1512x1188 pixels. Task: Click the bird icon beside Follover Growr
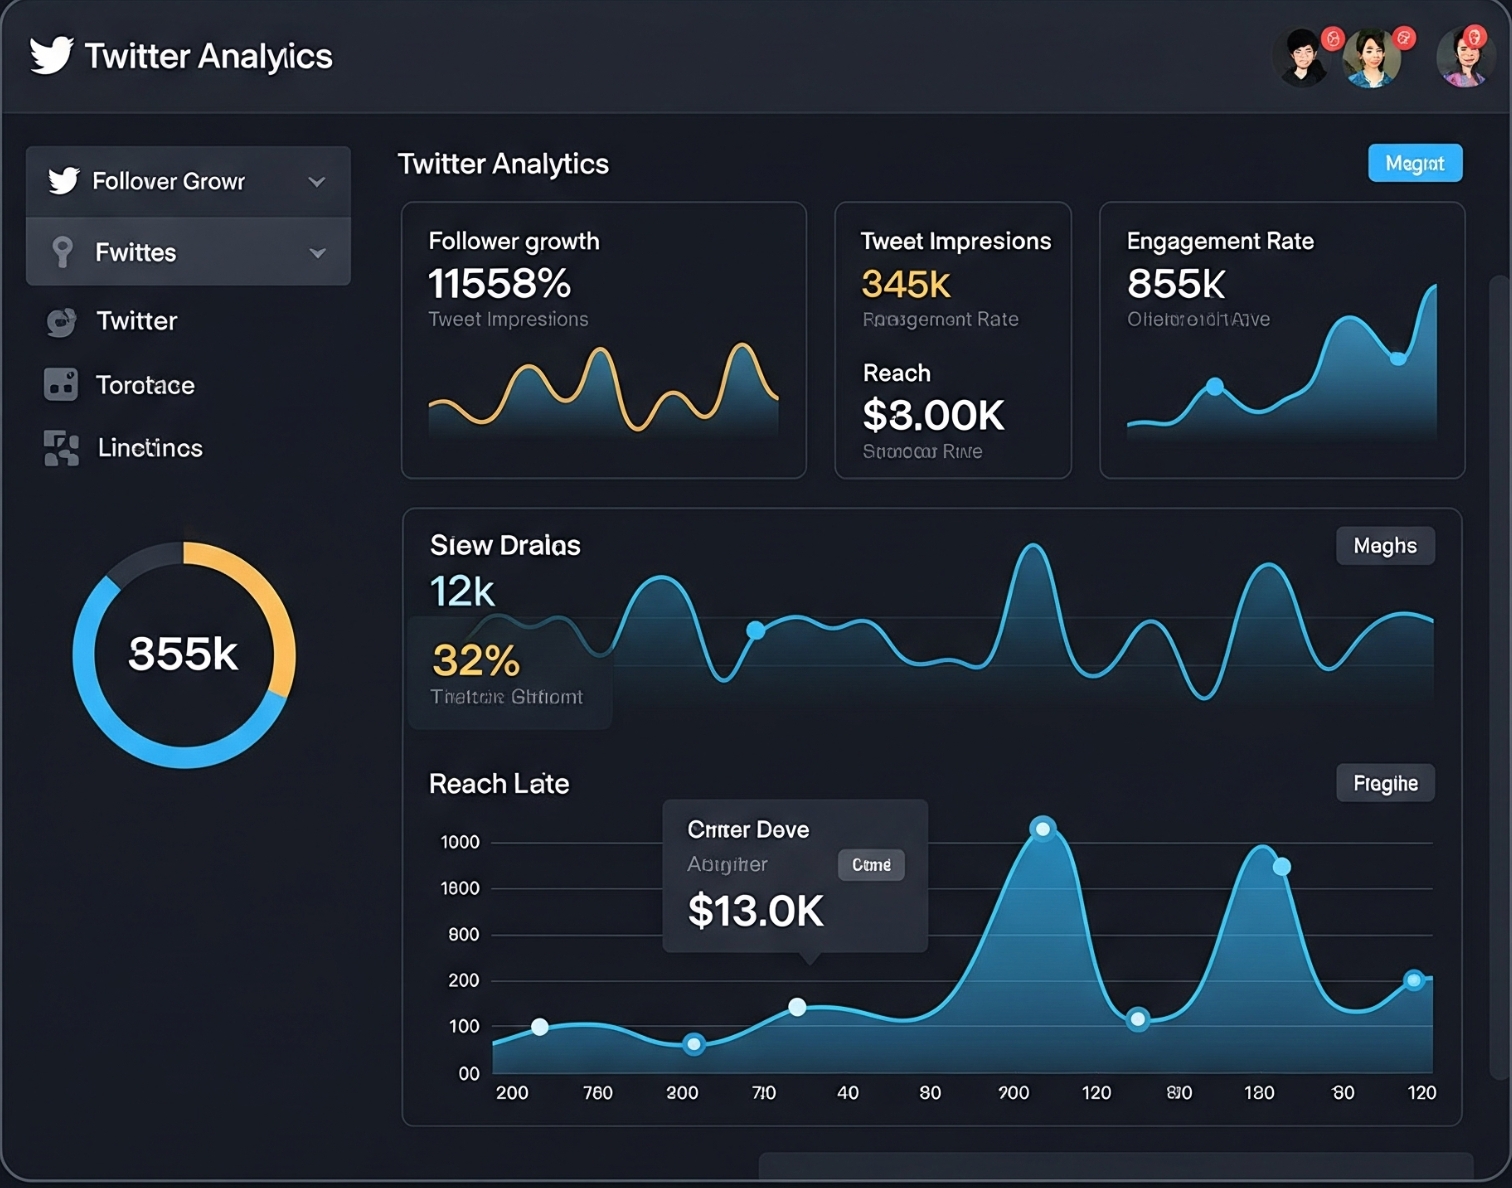(x=63, y=181)
